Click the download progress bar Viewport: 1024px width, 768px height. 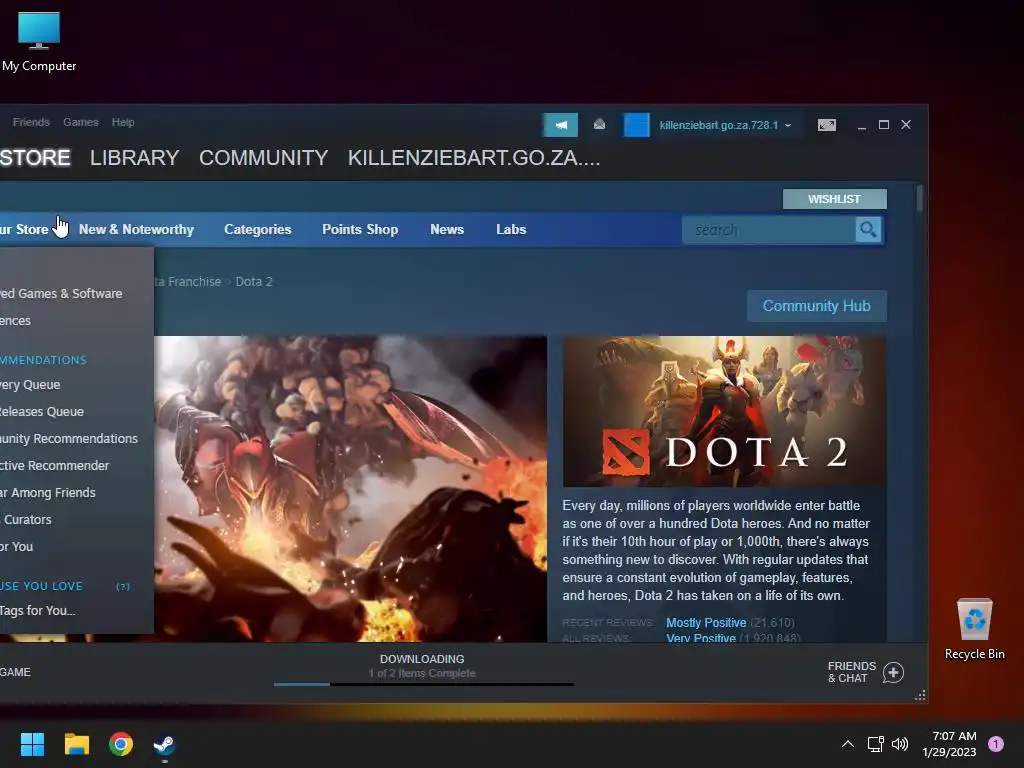pos(424,684)
